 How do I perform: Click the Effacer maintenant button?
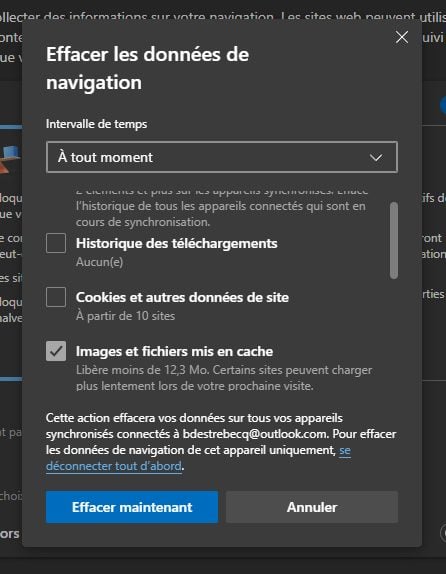(132, 507)
